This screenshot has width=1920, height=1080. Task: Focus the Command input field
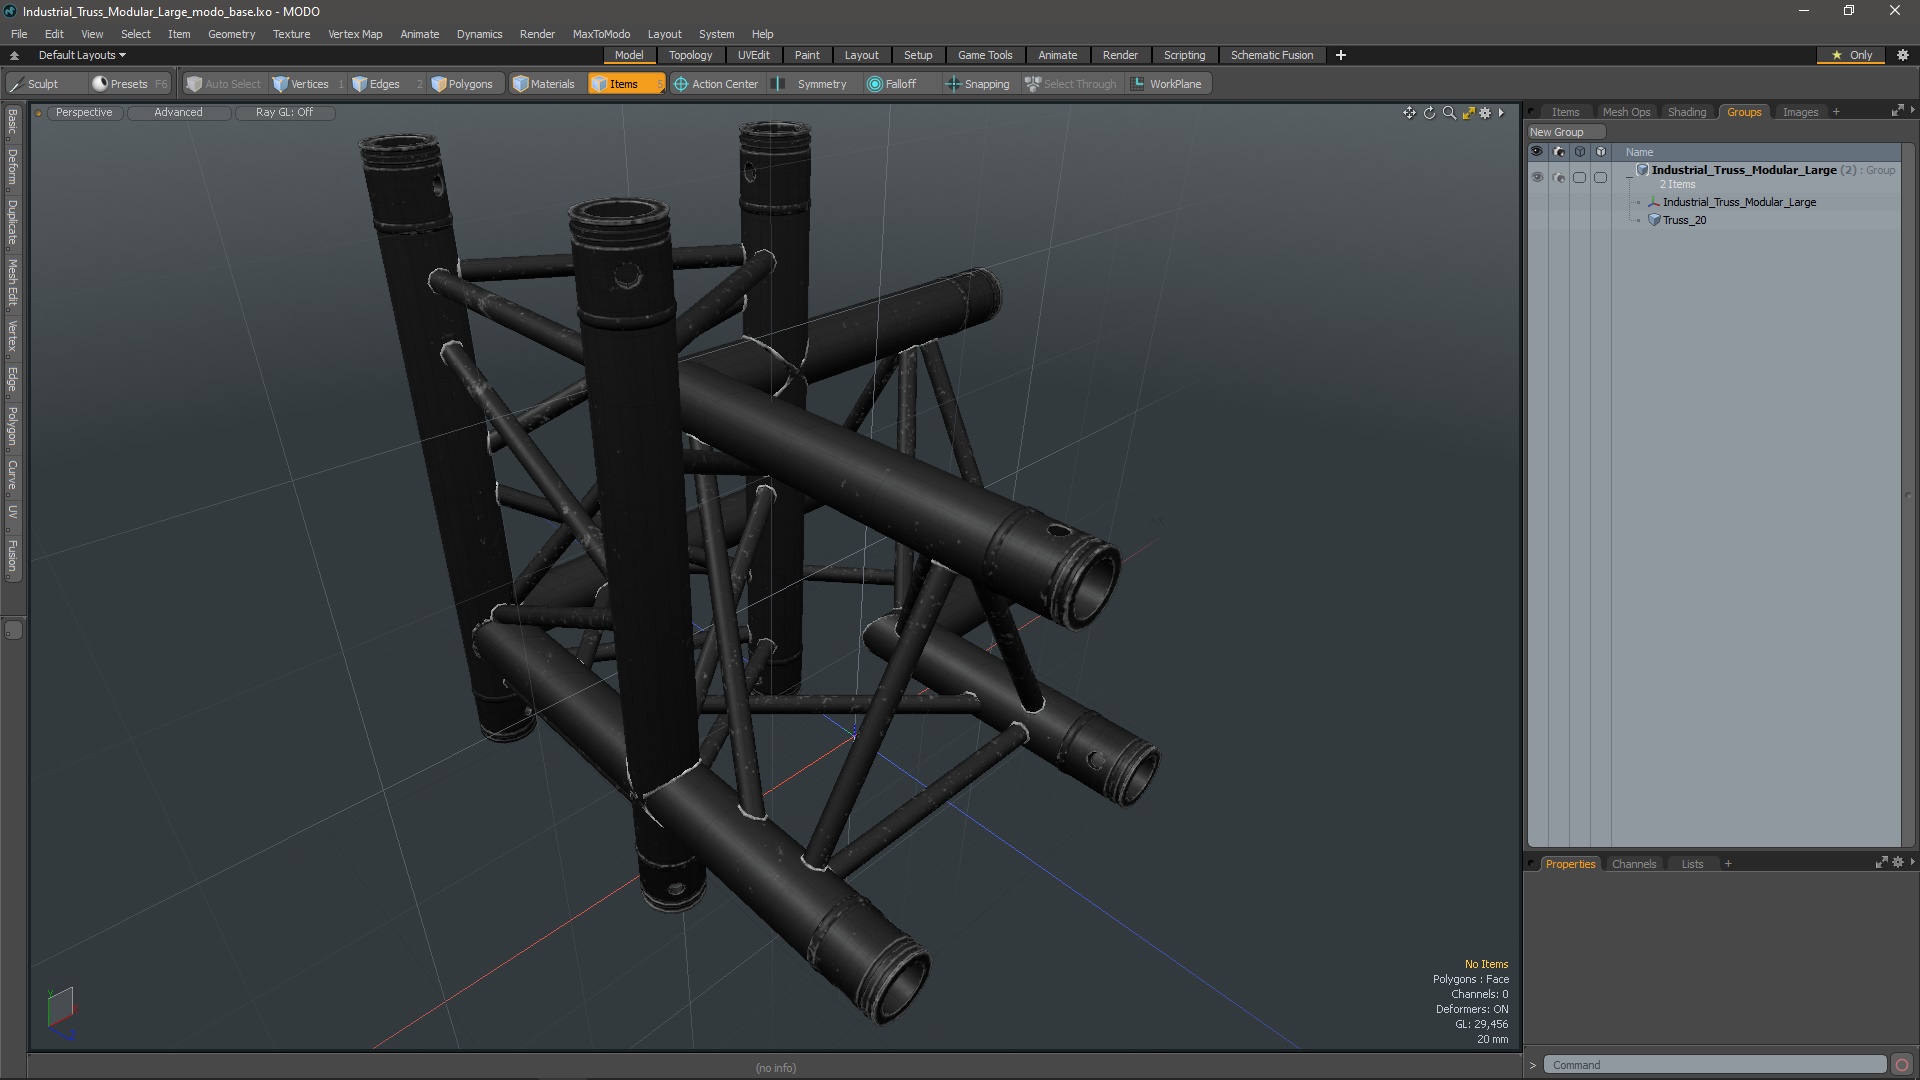[1714, 1065]
